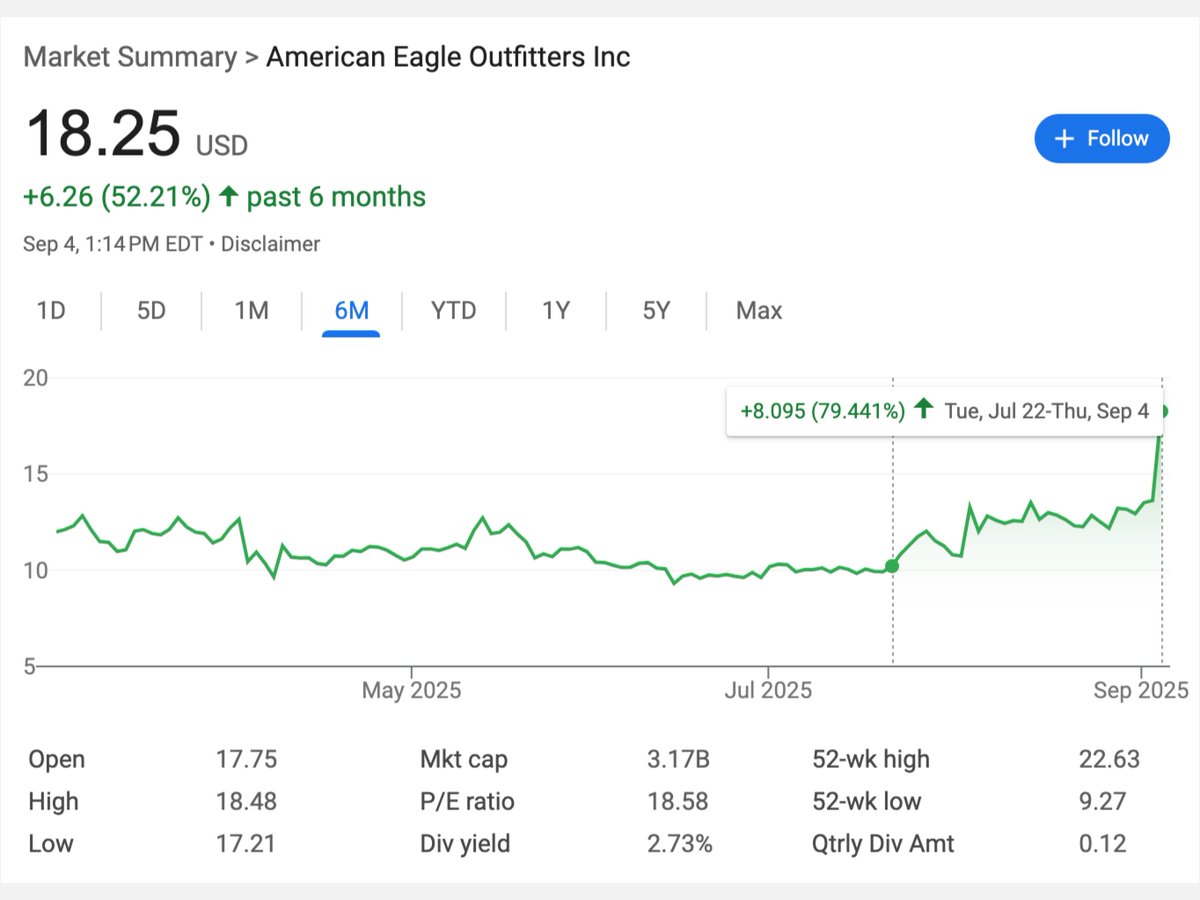Click the 52-wk high value 22.63
The width and height of the screenshot is (1200, 900).
1109,760
